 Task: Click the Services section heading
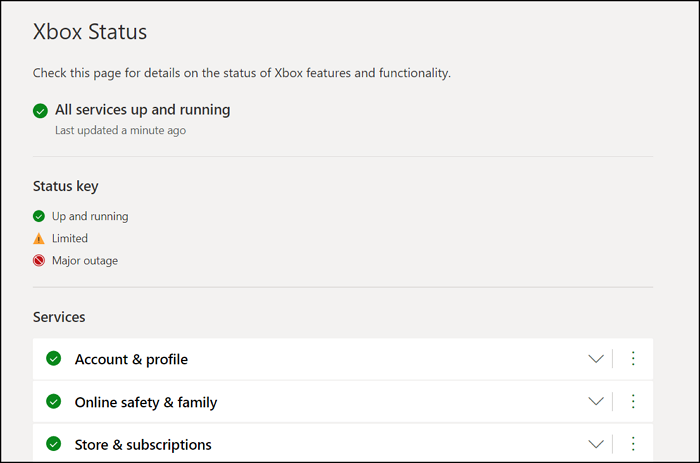click(59, 317)
